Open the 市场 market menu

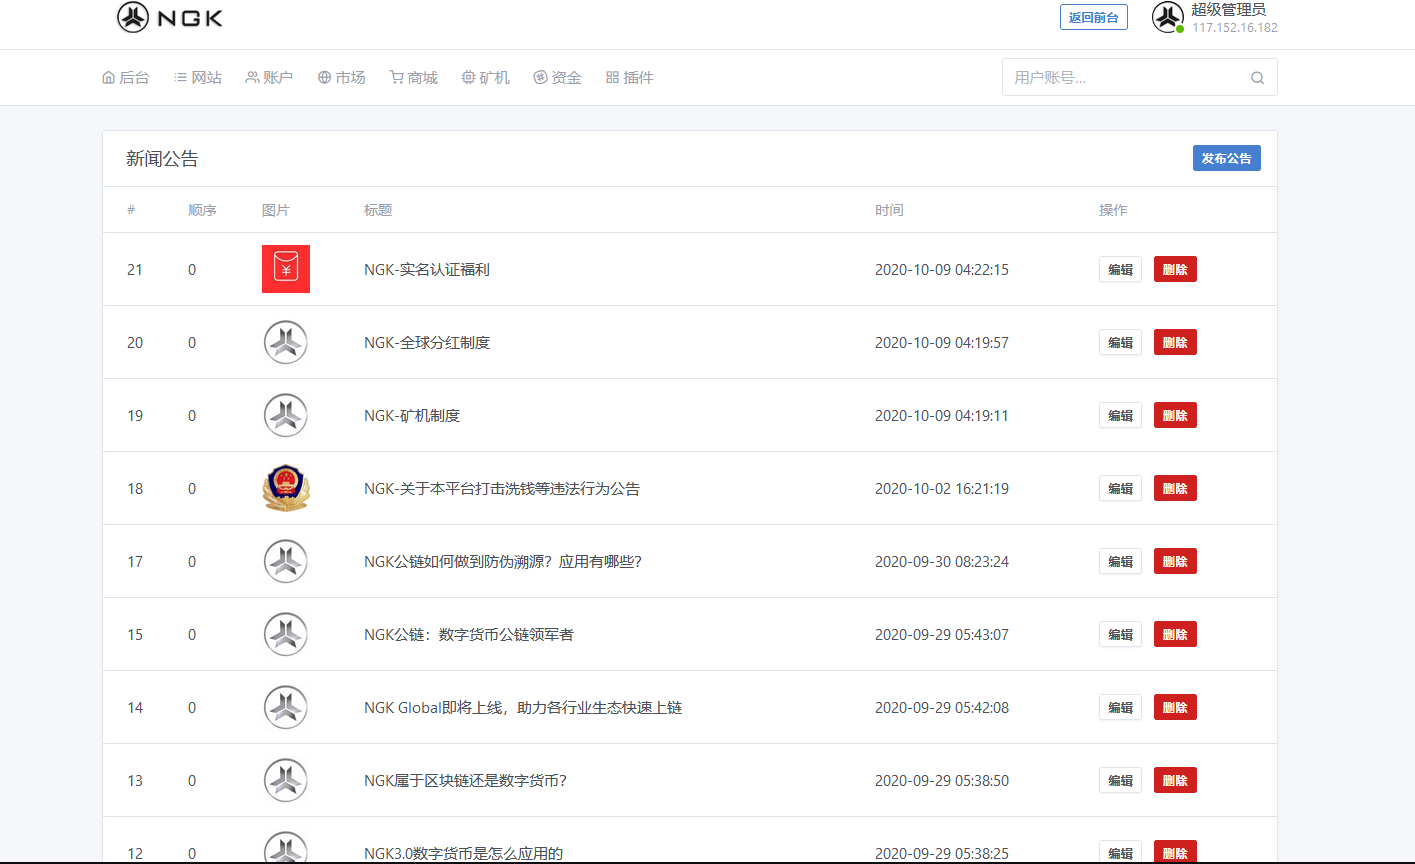pyautogui.click(x=341, y=78)
